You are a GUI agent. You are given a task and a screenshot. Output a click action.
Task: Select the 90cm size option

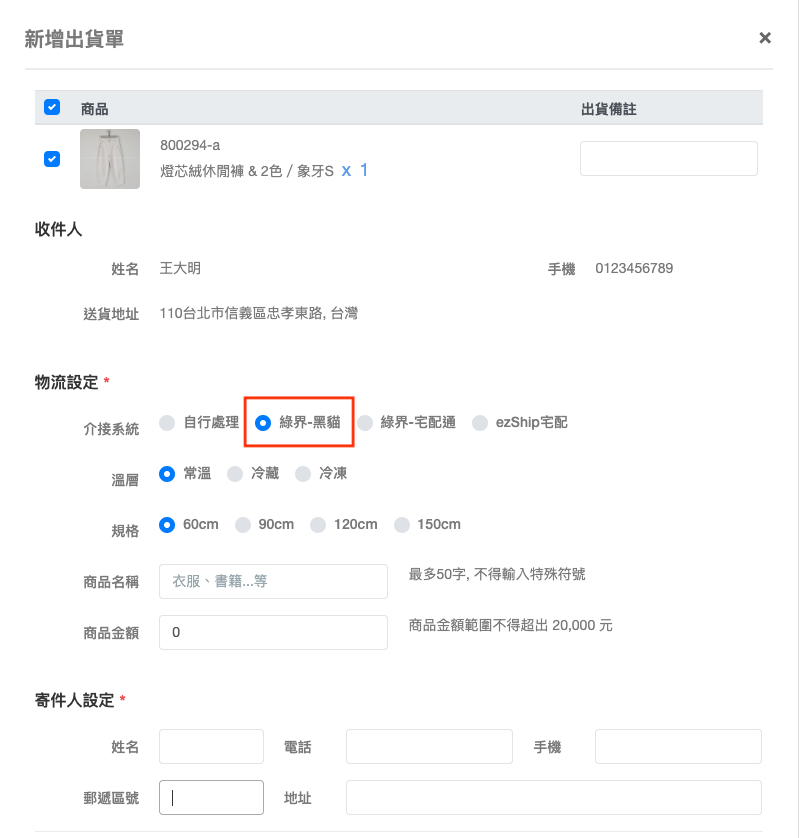tap(243, 525)
